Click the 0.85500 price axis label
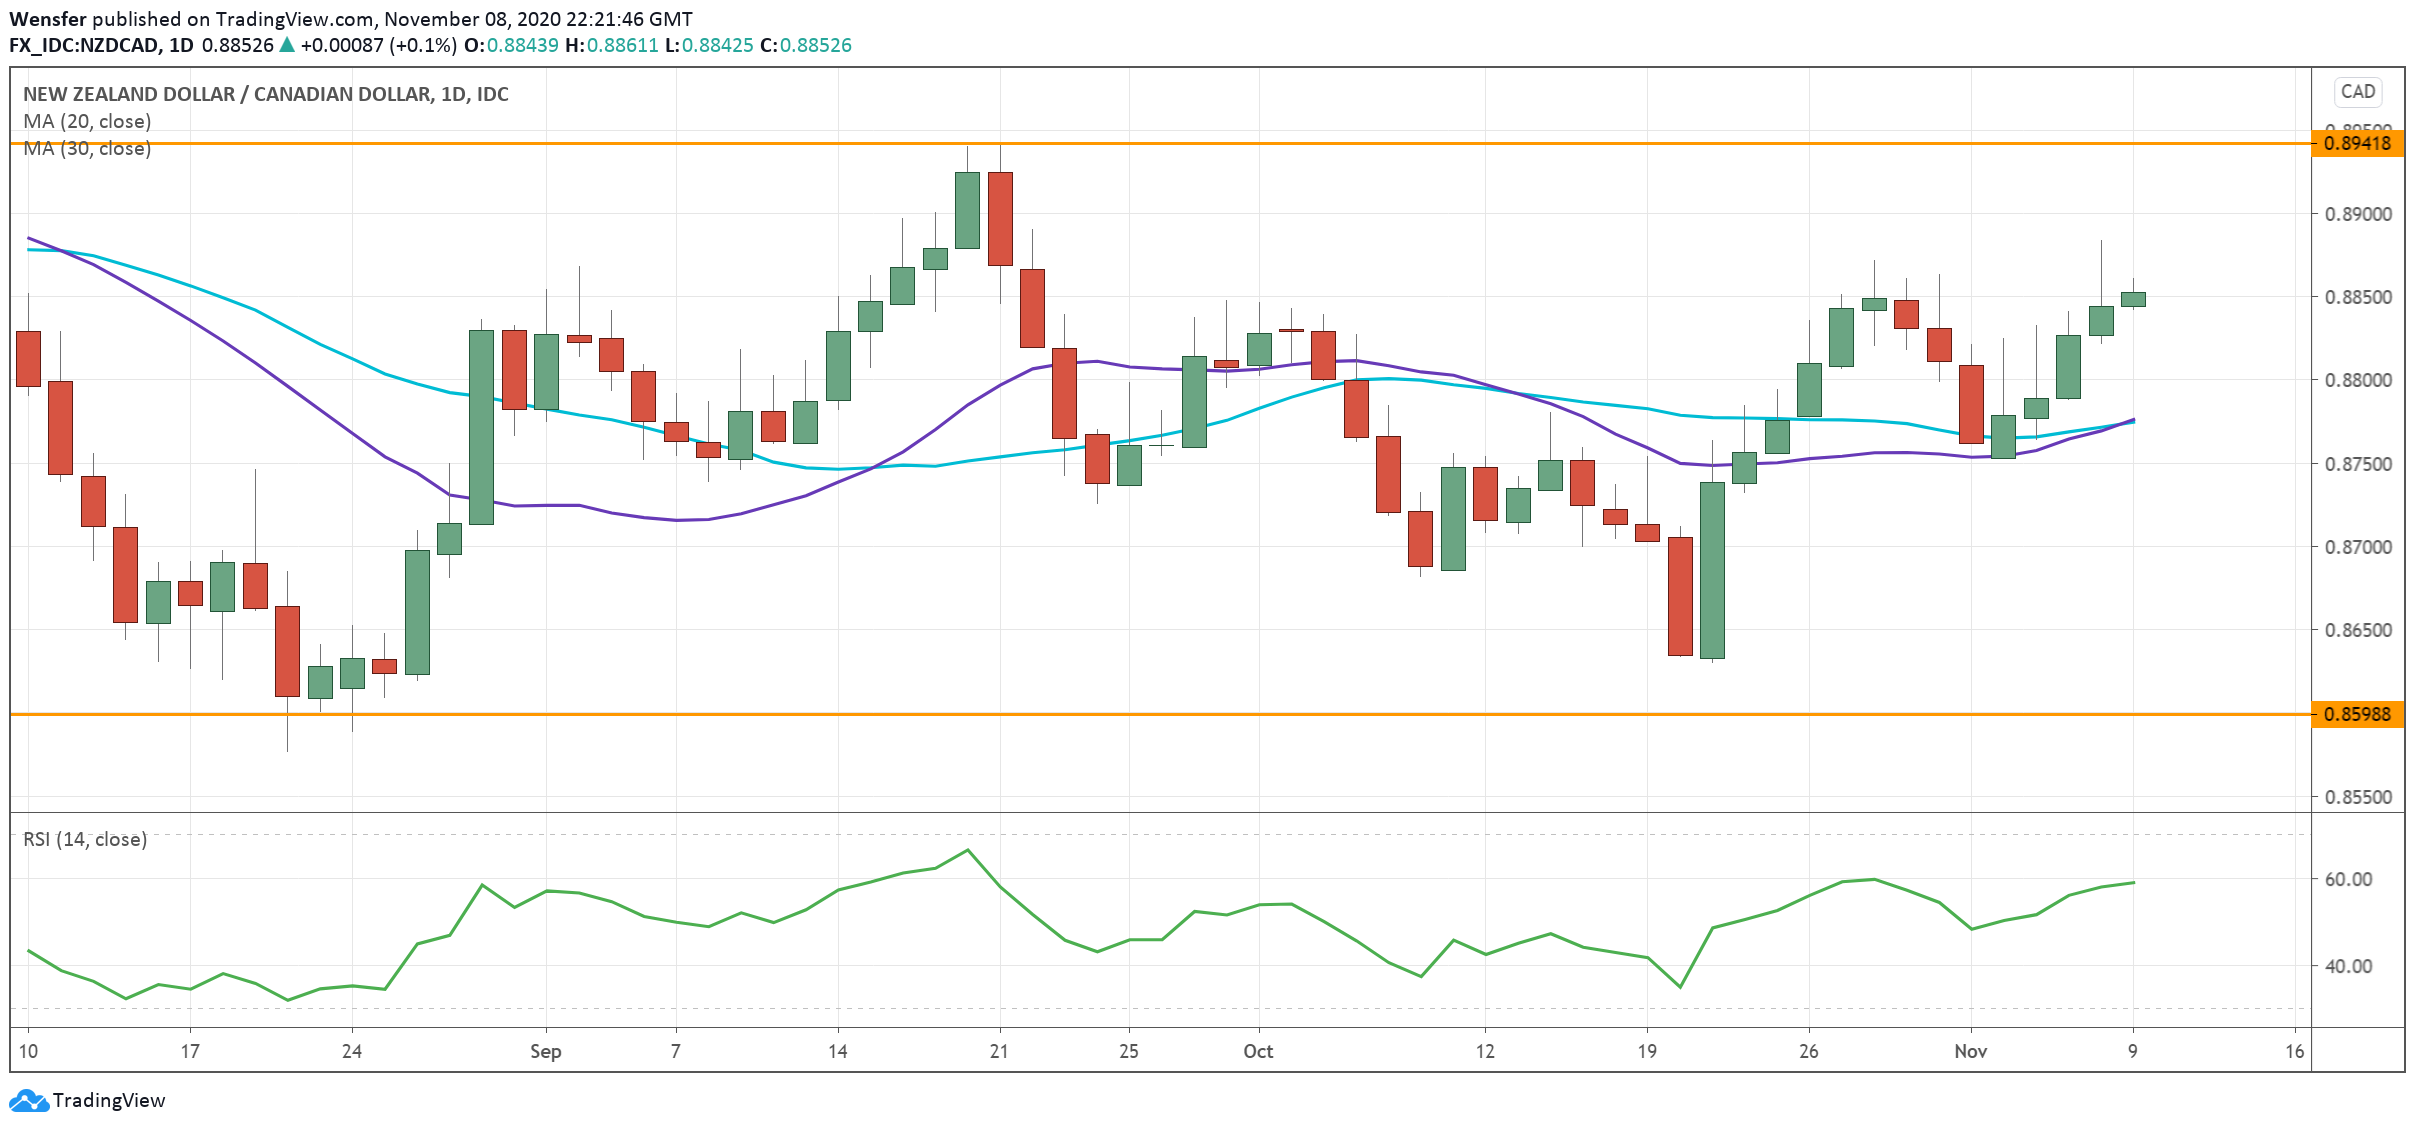This screenshot has height=1129, width=2415. point(2357,797)
